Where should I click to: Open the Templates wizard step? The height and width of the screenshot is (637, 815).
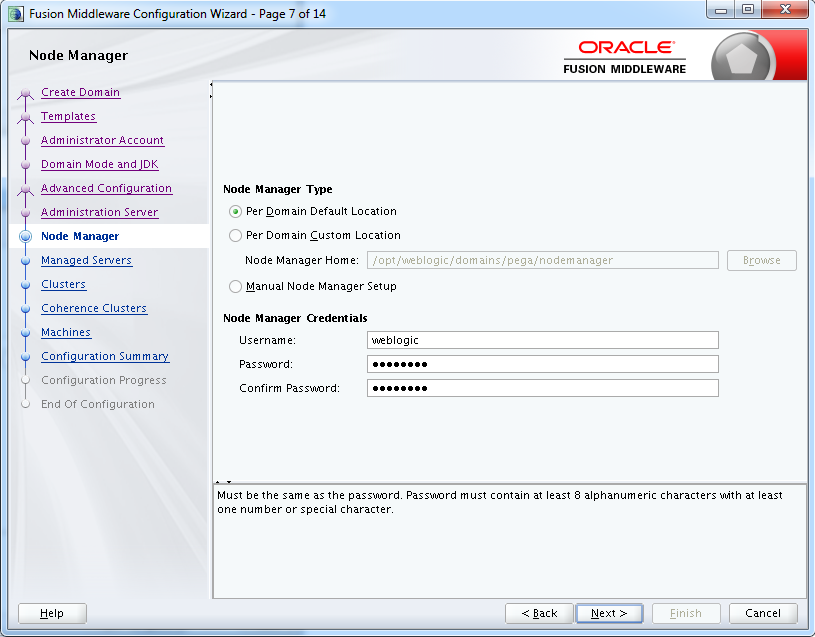[x=68, y=116]
